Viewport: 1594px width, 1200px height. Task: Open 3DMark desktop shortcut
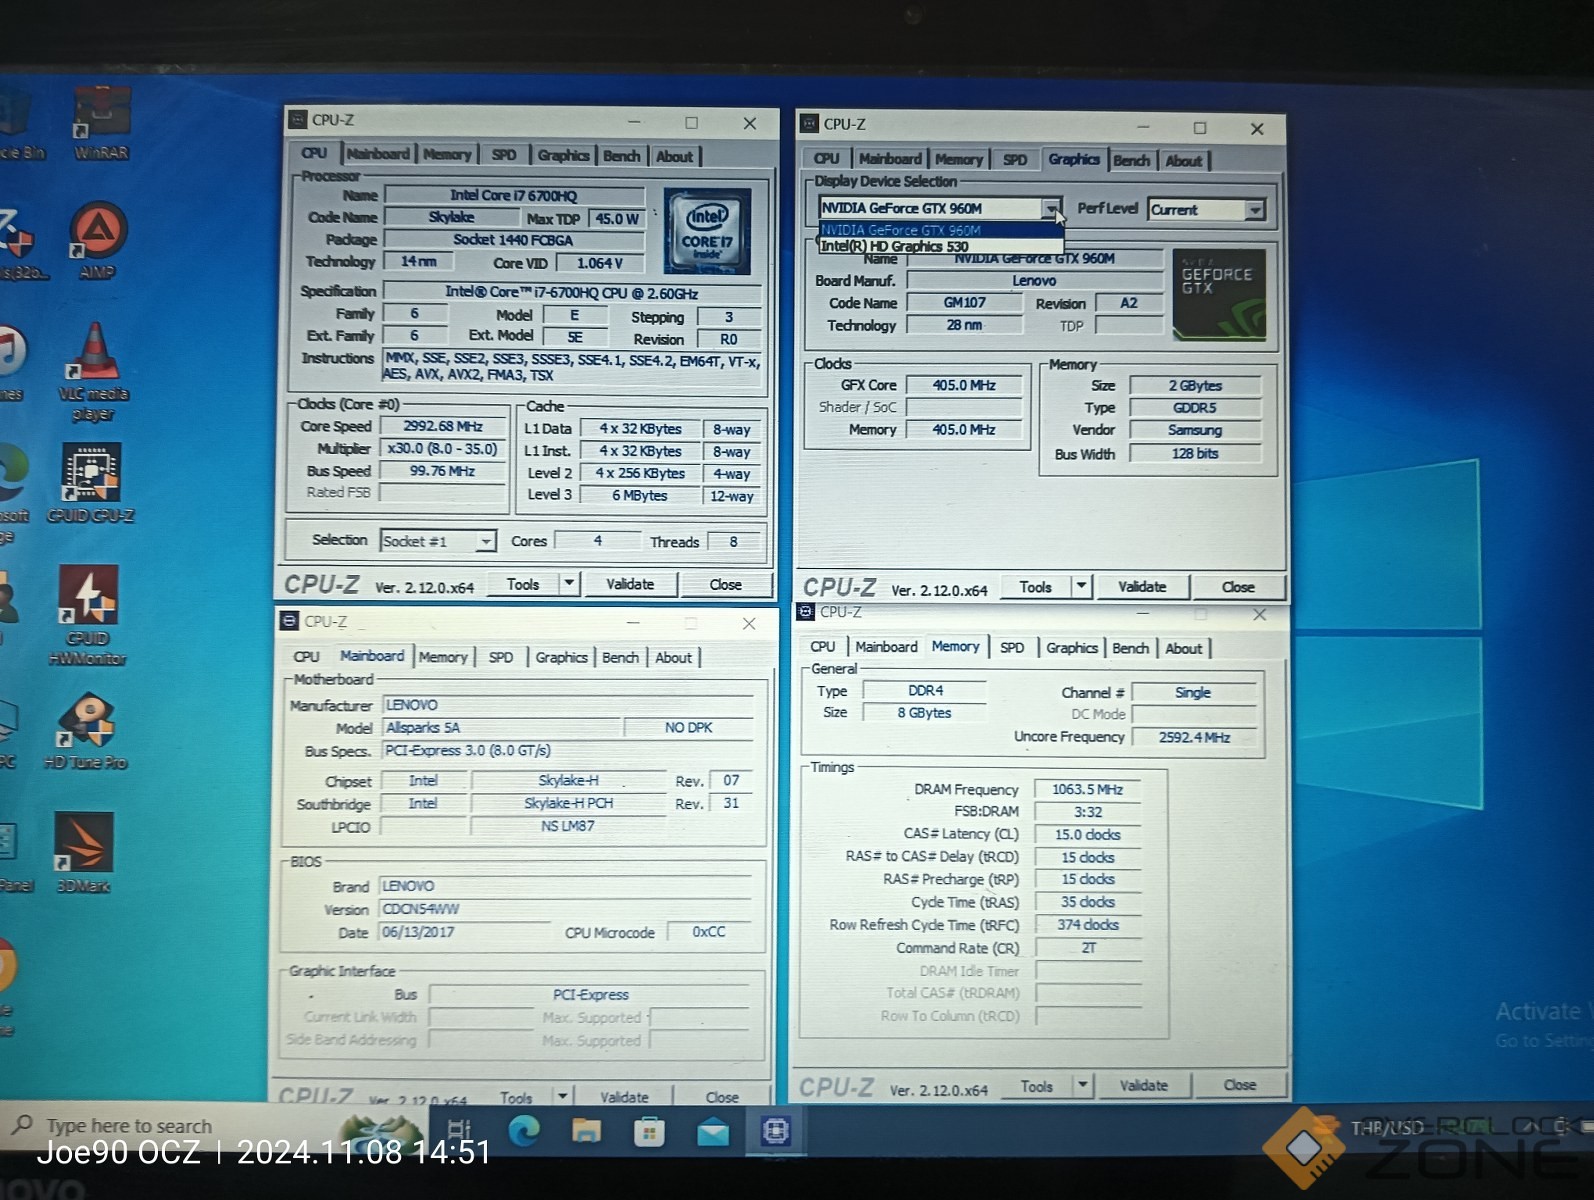click(84, 853)
